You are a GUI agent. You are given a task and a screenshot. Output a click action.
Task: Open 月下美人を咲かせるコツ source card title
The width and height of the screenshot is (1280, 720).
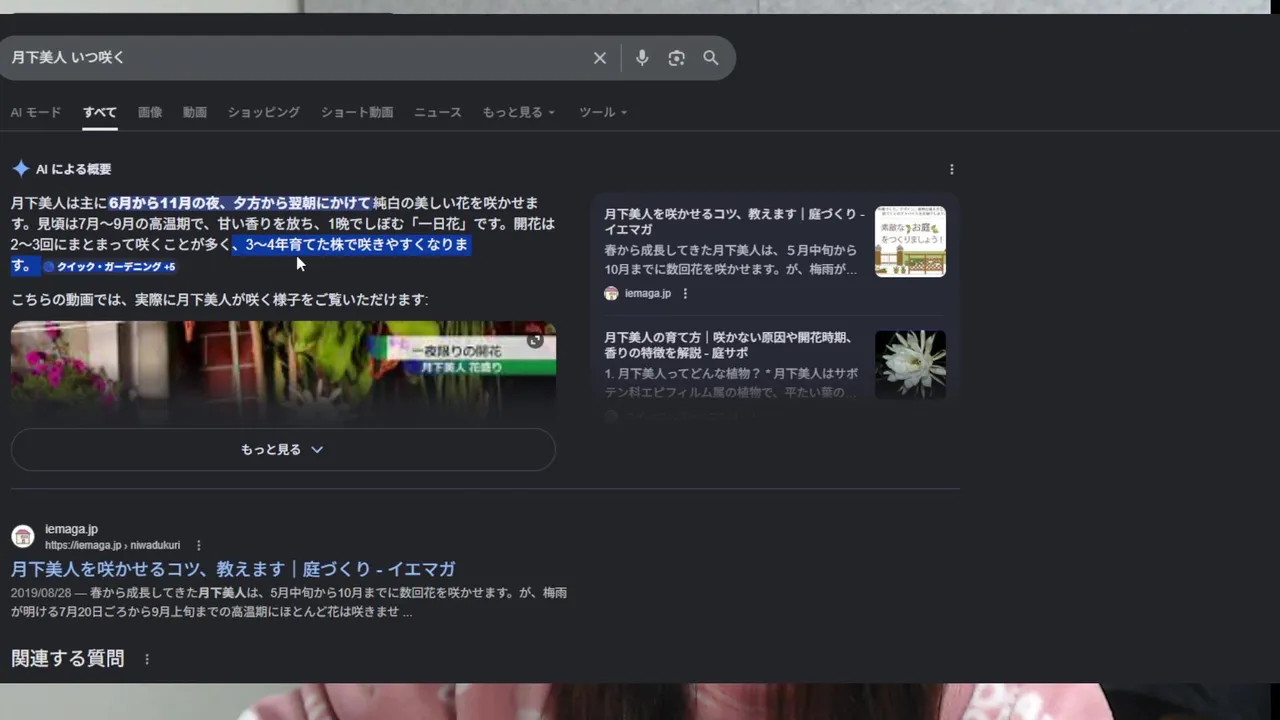coord(734,222)
